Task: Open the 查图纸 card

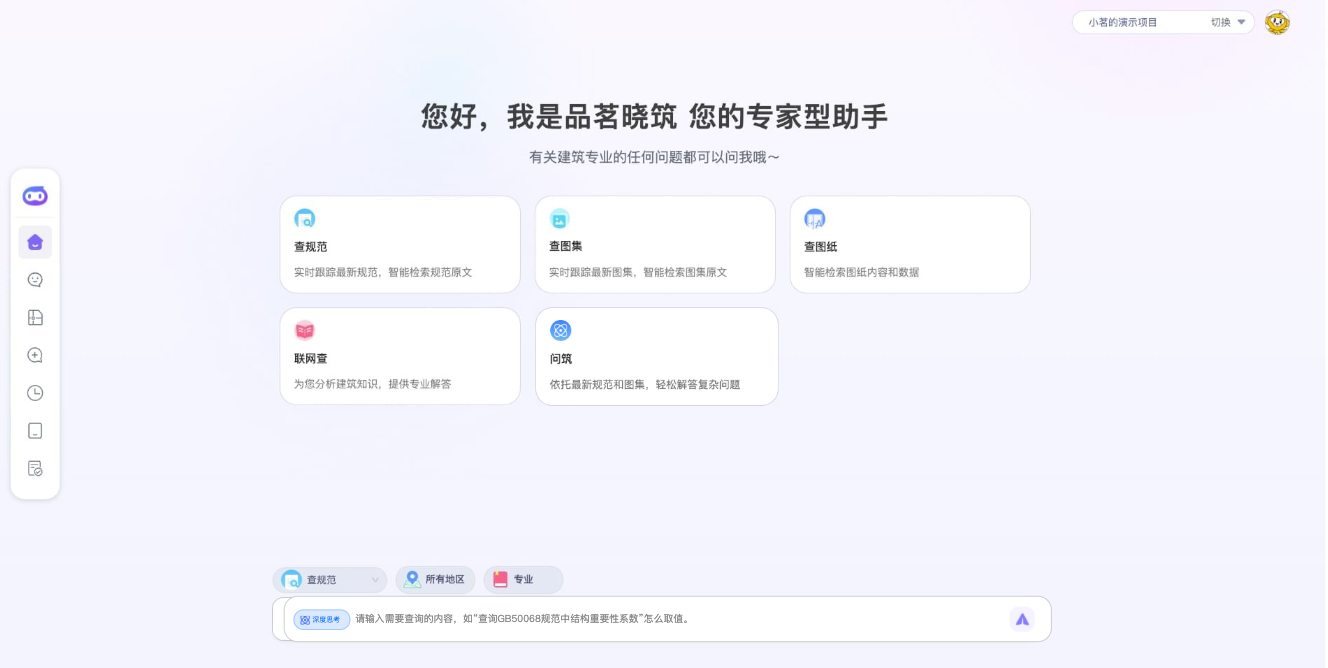Action: tap(910, 244)
